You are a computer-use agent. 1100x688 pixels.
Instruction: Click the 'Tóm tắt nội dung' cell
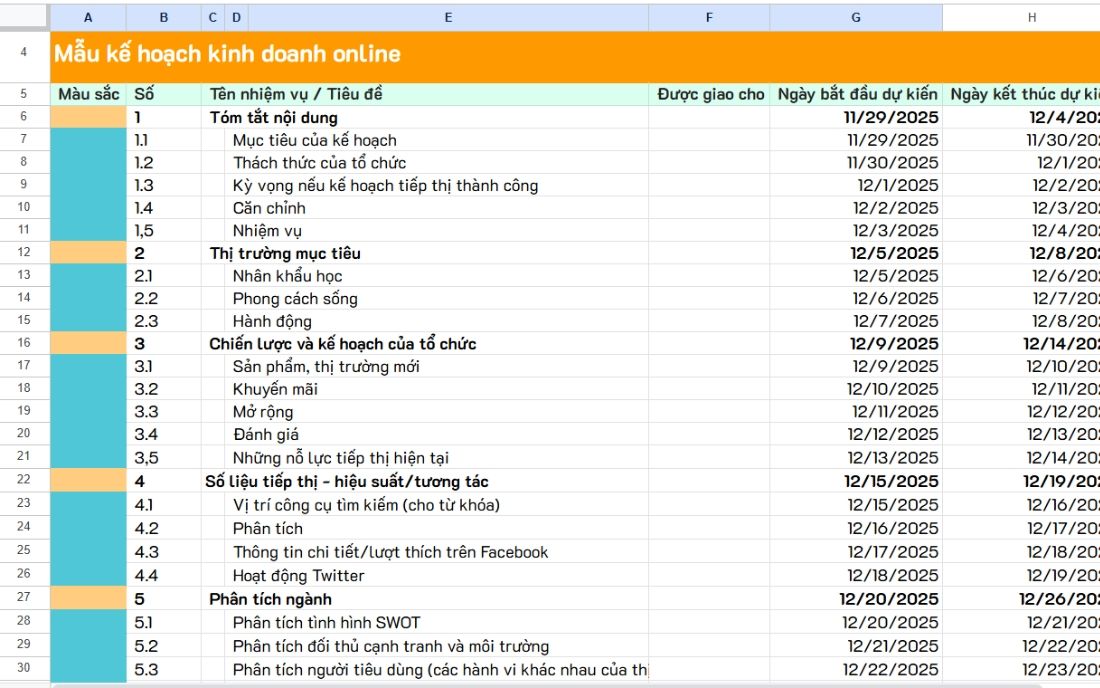pos(274,117)
